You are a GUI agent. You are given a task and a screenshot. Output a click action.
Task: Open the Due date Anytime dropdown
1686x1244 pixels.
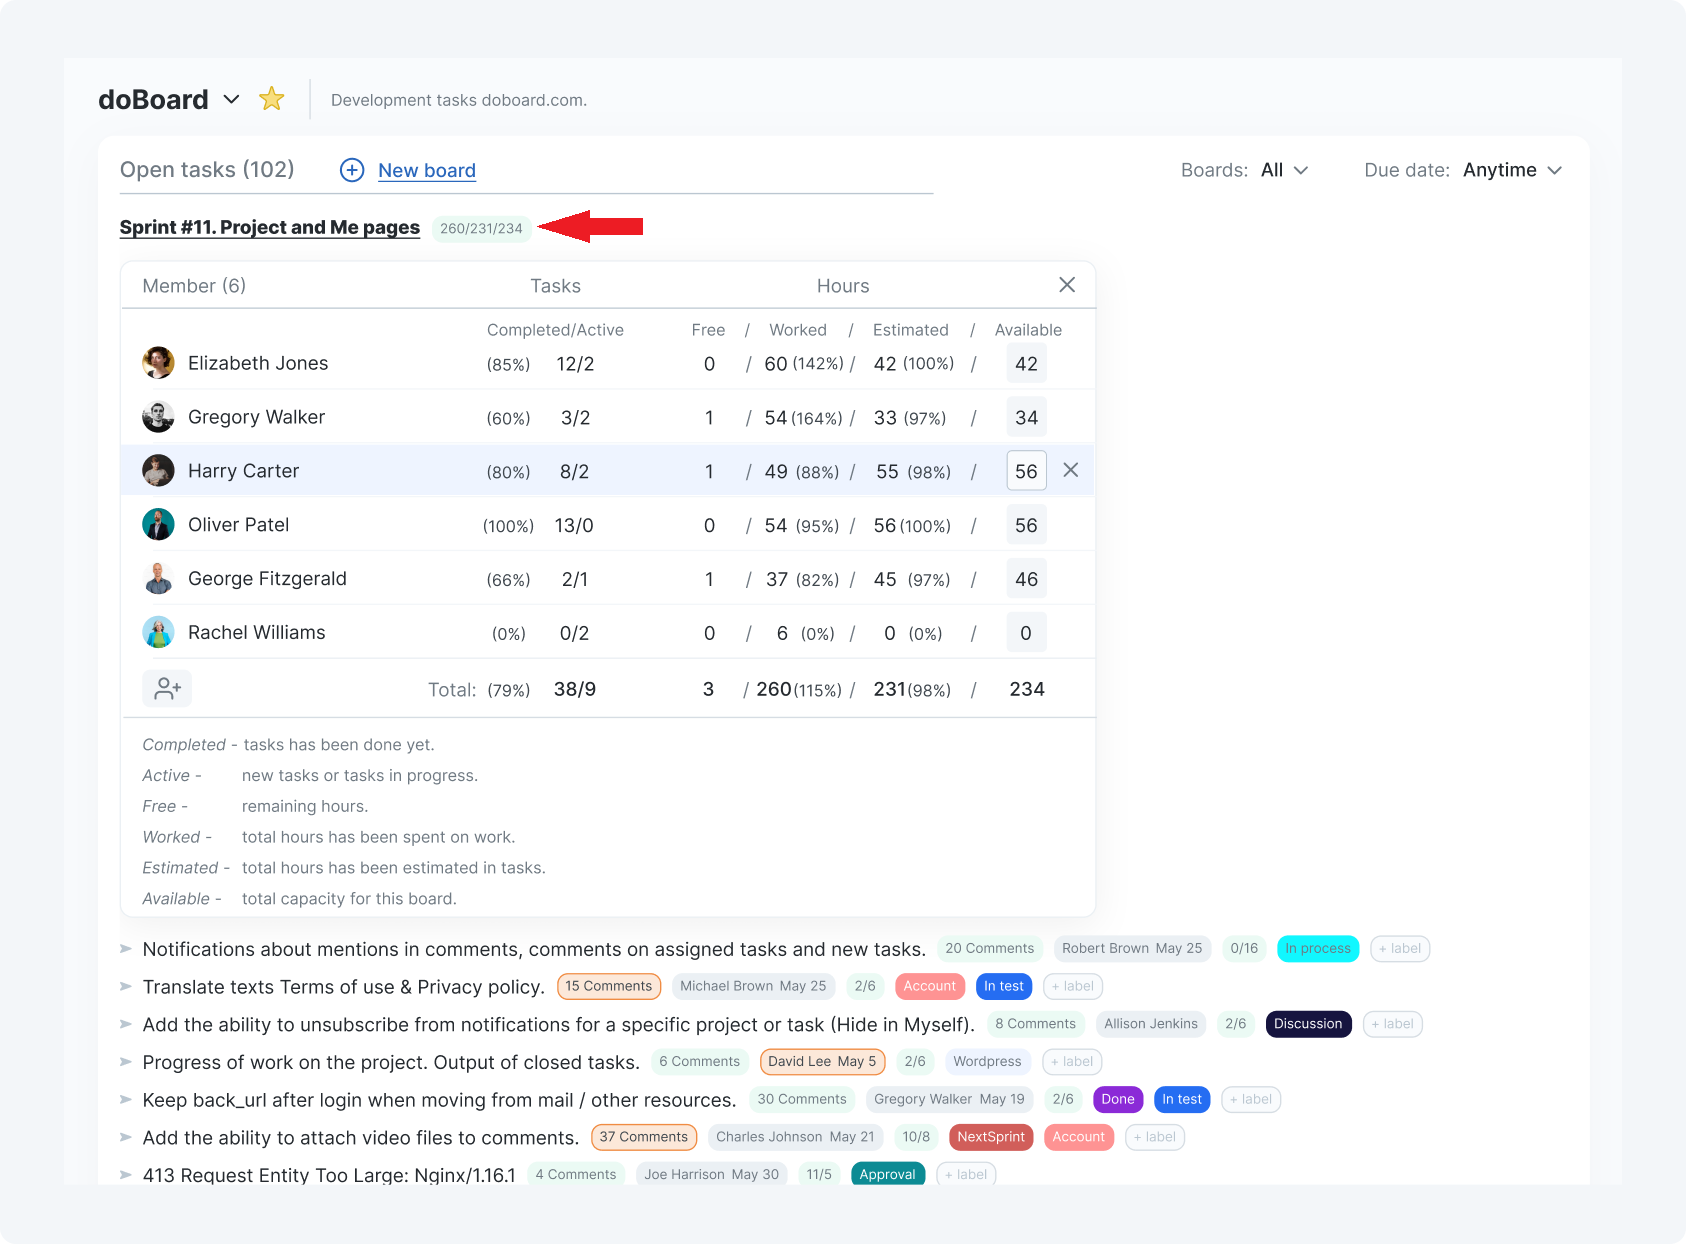pyautogui.click(x=1511, y=170)
